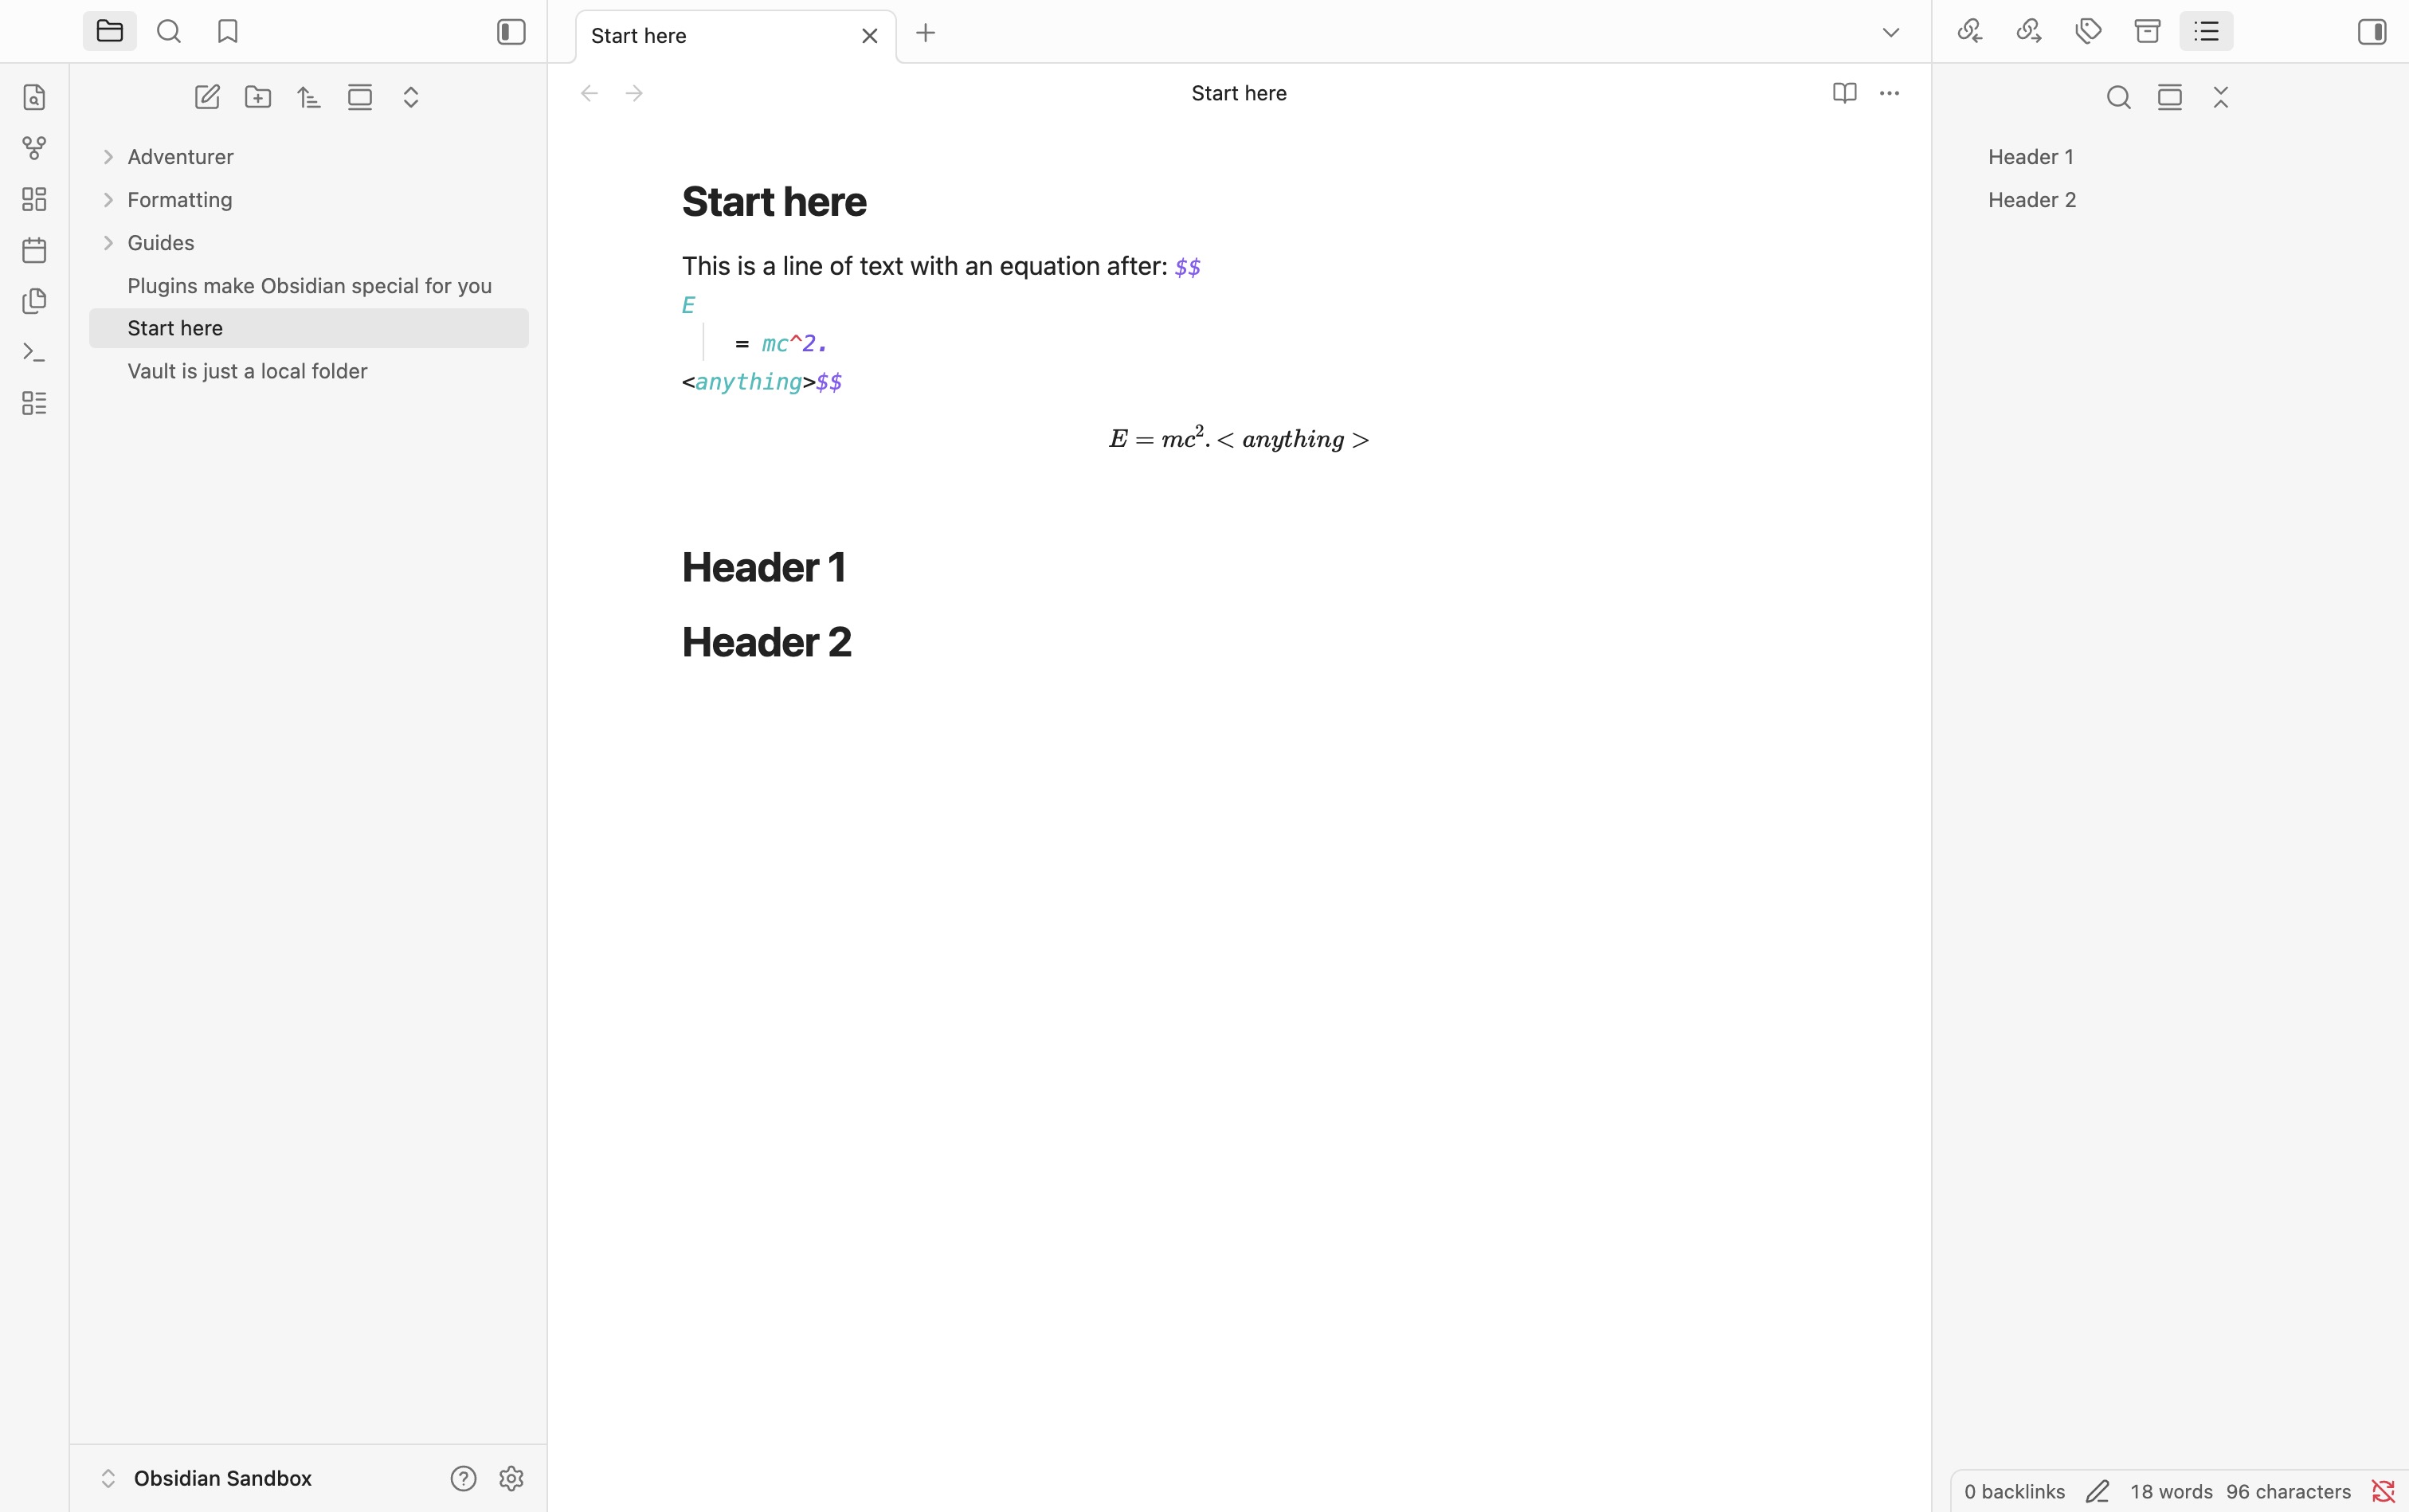2409x1512 pixels.
Task: Open the graph view from ribbon
Action: (x=34, y=148)
